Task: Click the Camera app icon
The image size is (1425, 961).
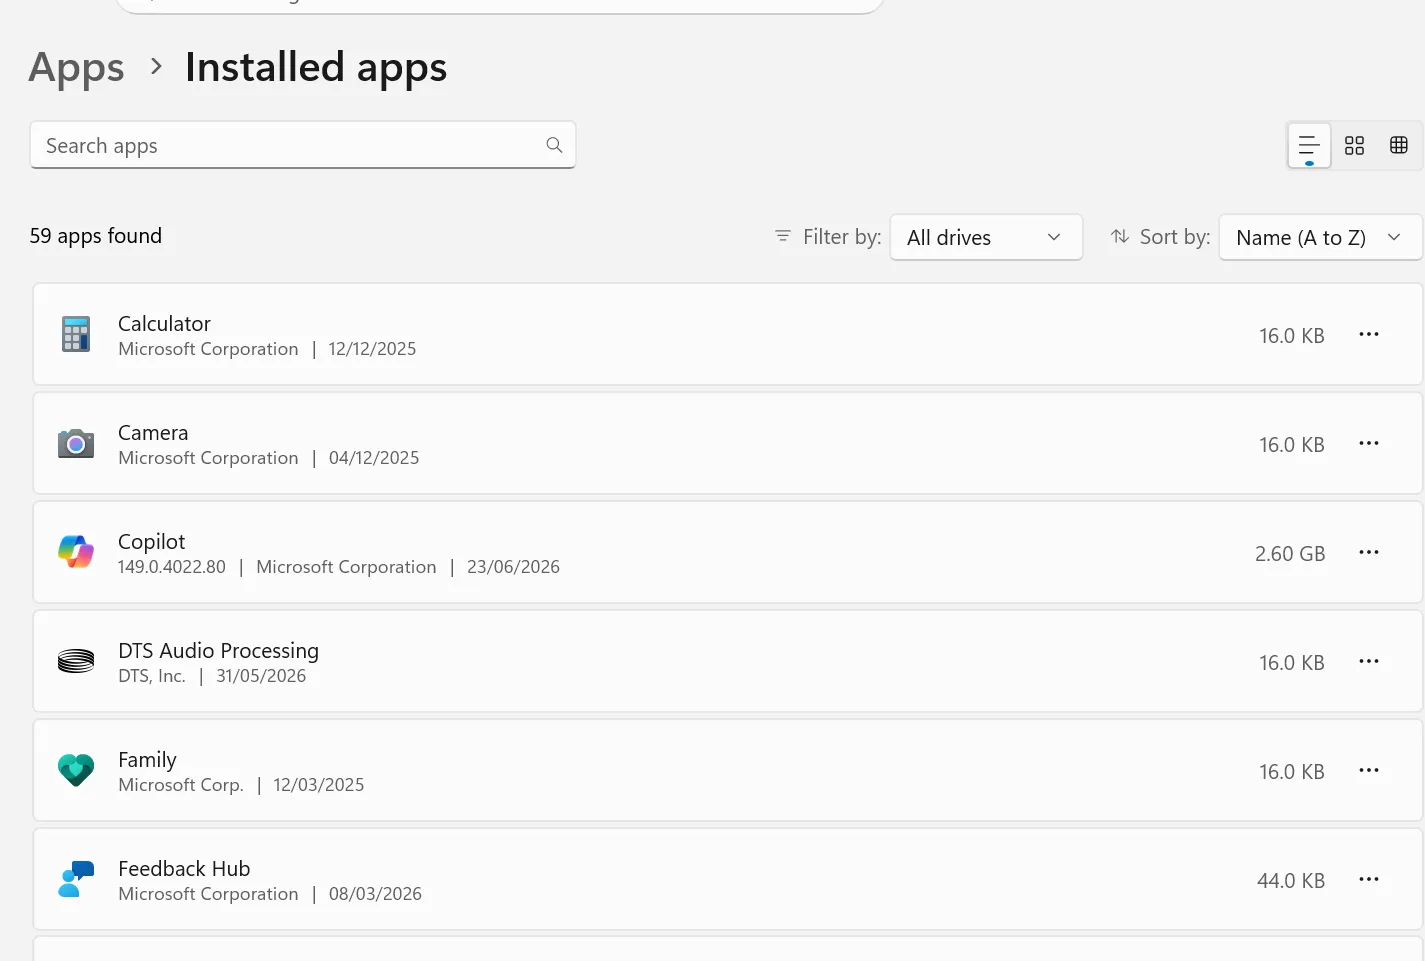Action: 76,443
